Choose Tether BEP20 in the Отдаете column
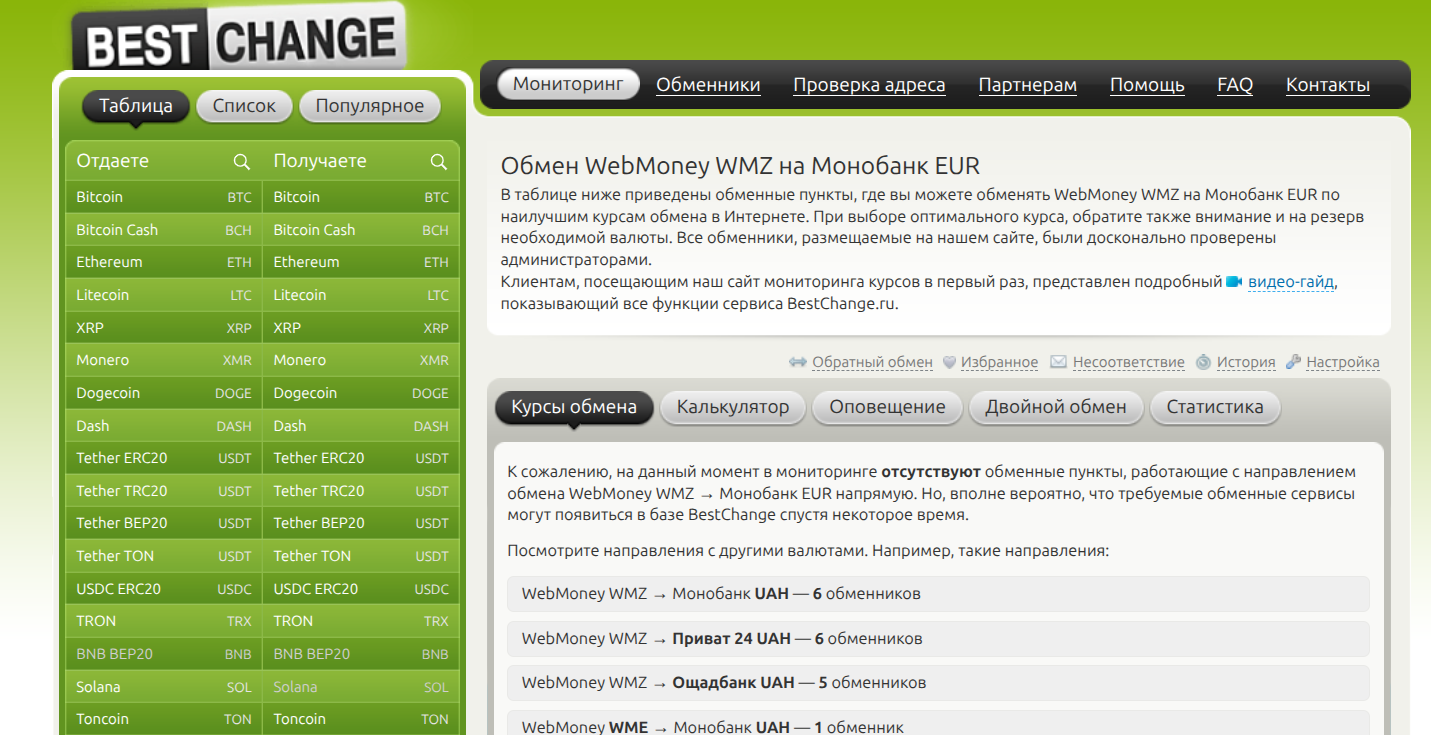The width and height of the screenshot is (1431, 735). tap(164, 523)
